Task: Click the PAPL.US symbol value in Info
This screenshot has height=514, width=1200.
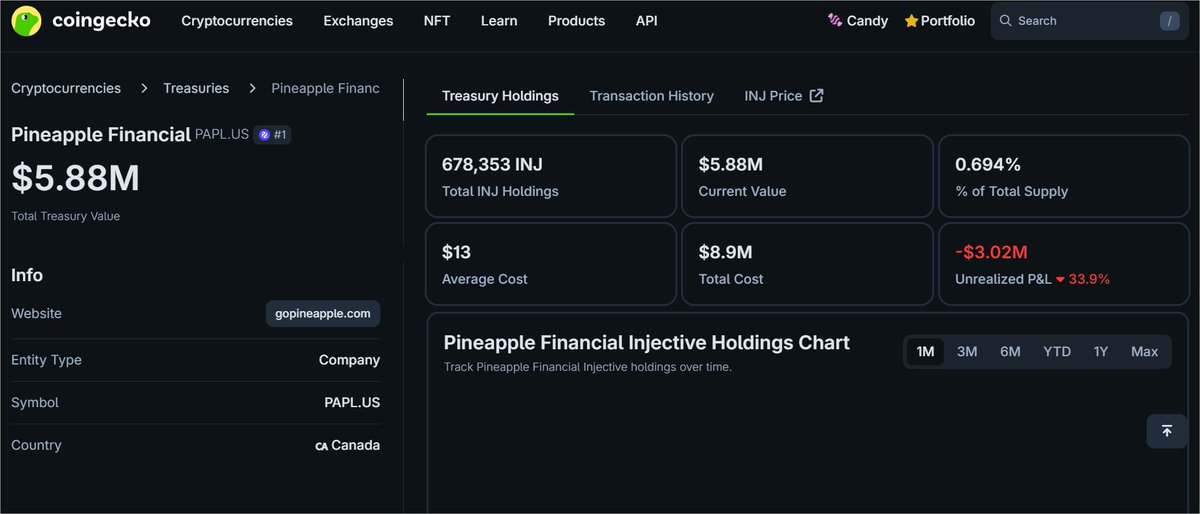Action: click(x=352, y=403)
